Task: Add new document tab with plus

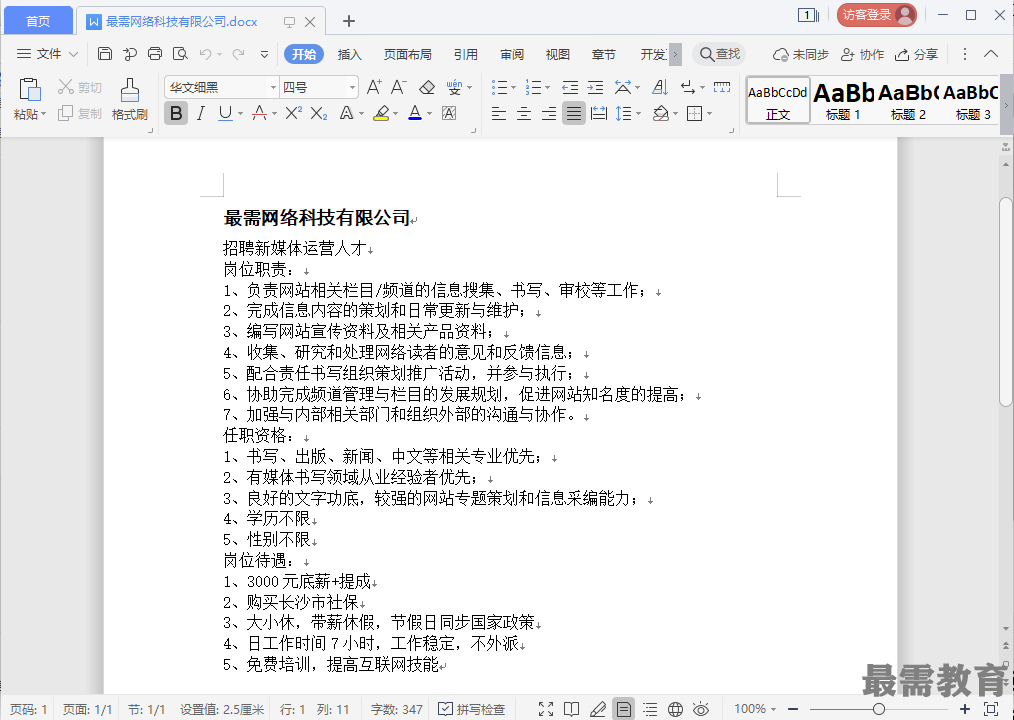Action: 349,21
